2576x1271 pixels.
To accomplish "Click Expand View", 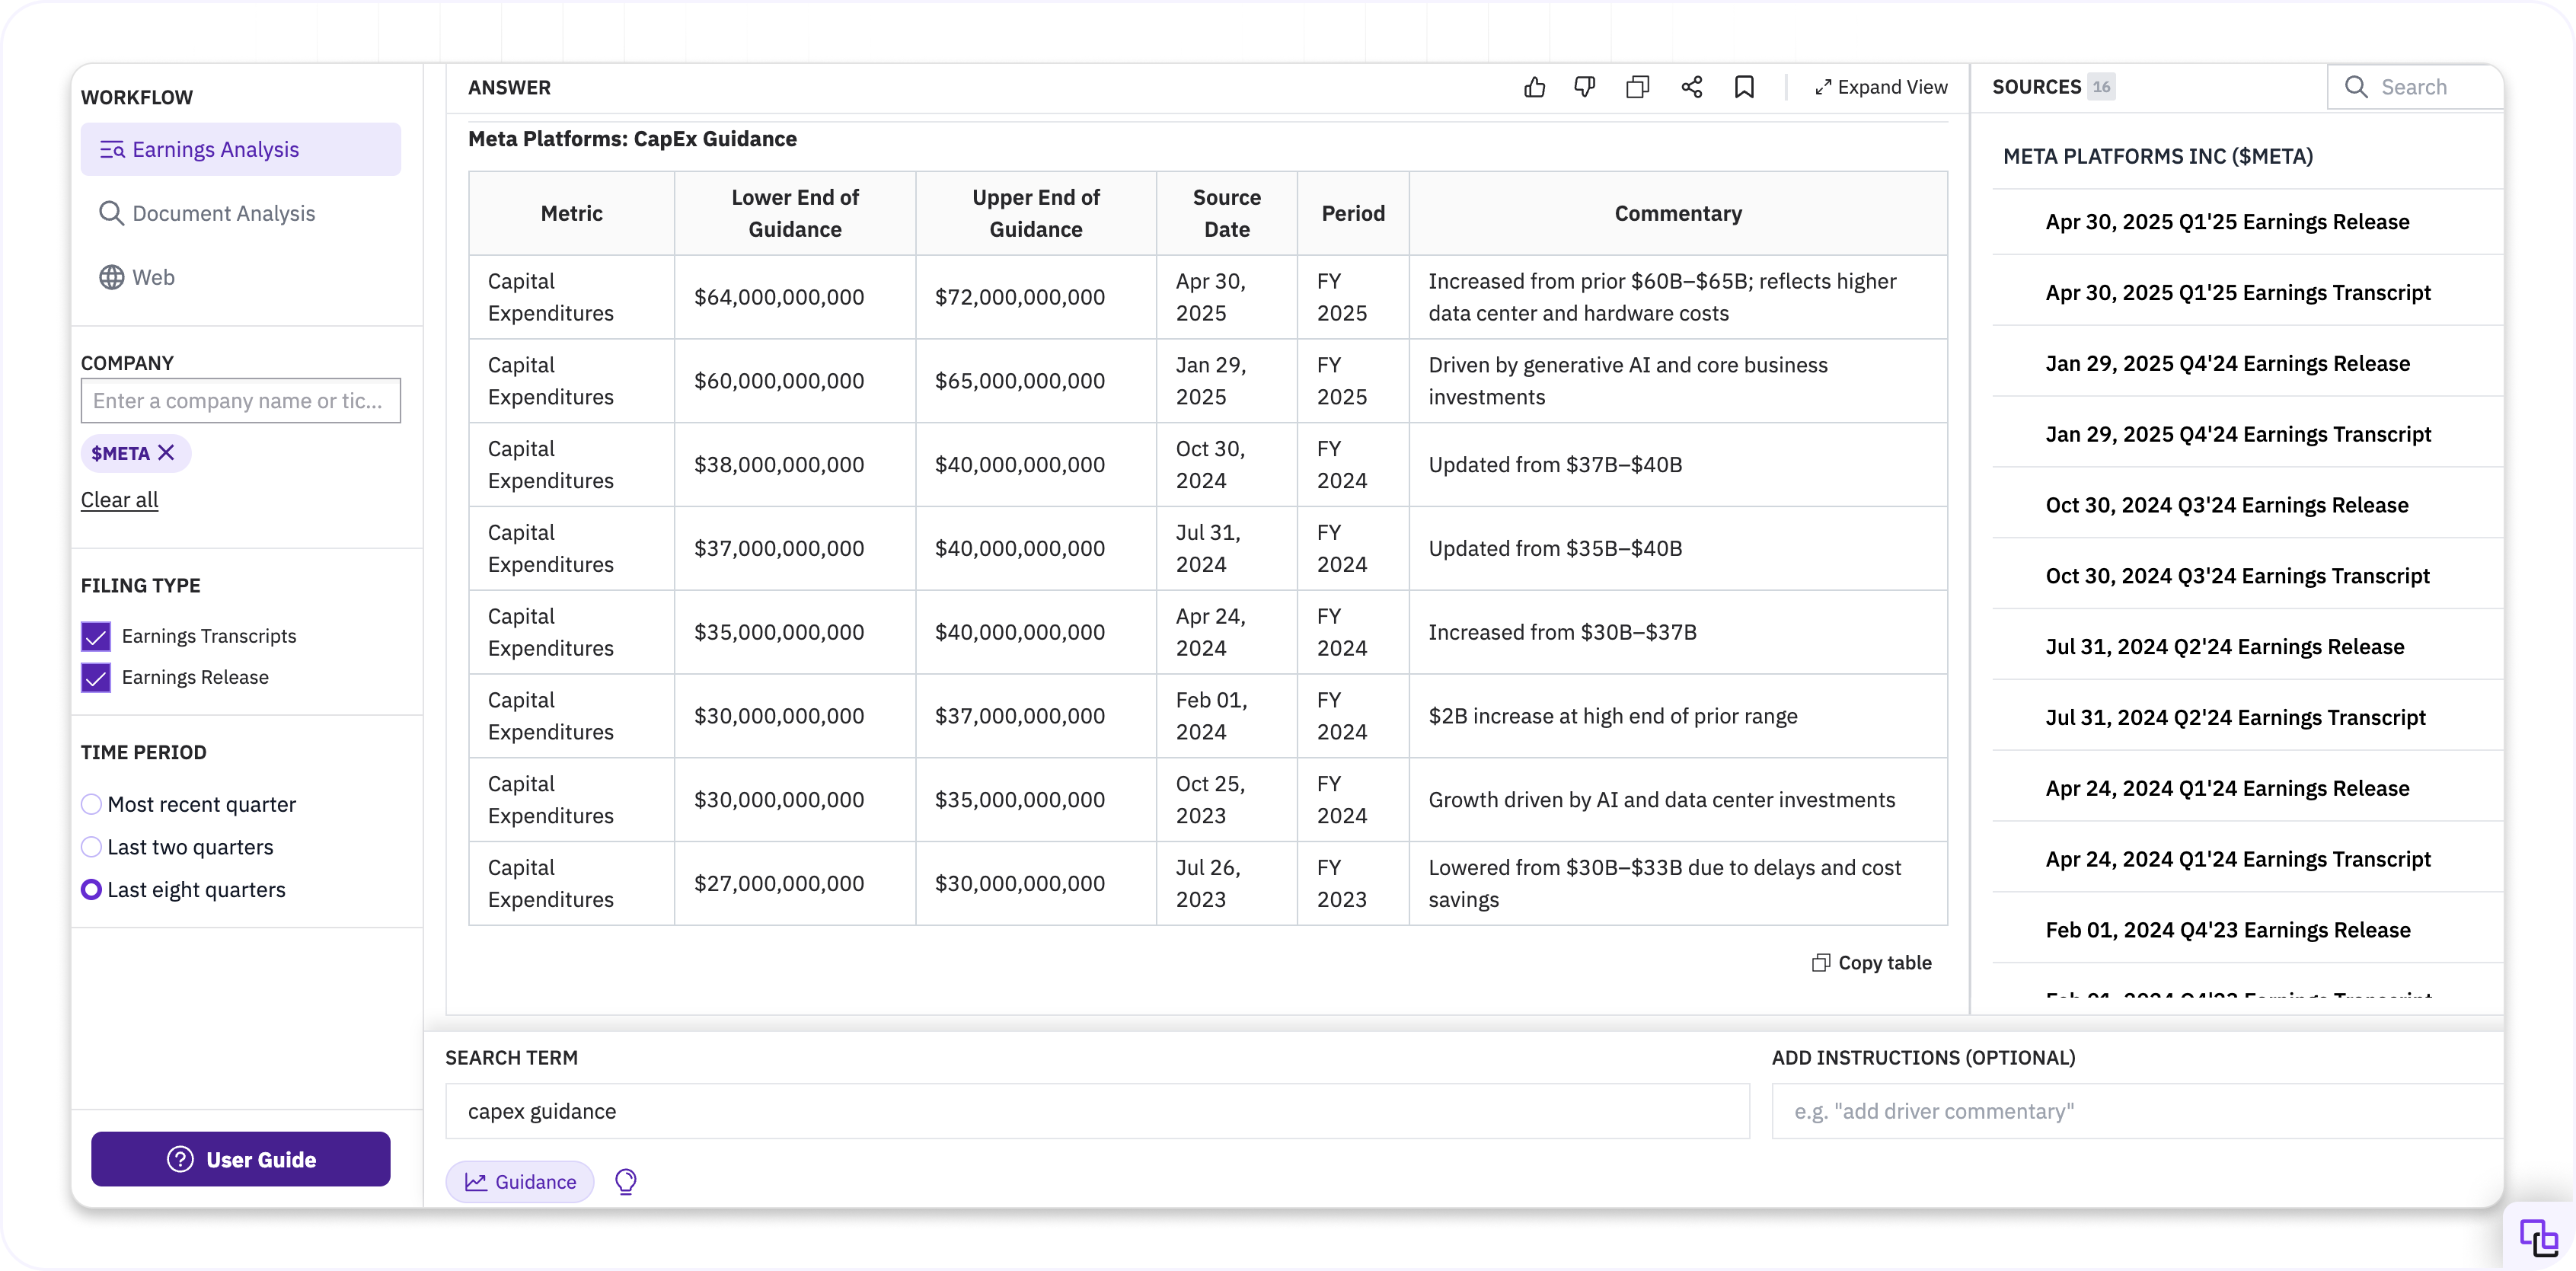I will pyautogui.click(x=1881, y=87).
